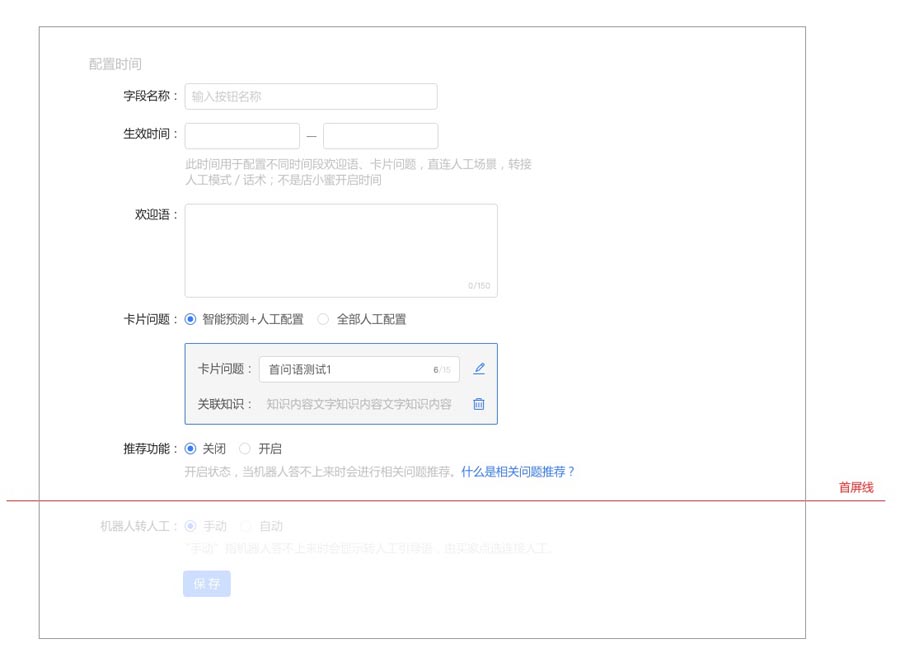Click the trash delete icon on the card
The image size is (900, 653).
(479, 405)
